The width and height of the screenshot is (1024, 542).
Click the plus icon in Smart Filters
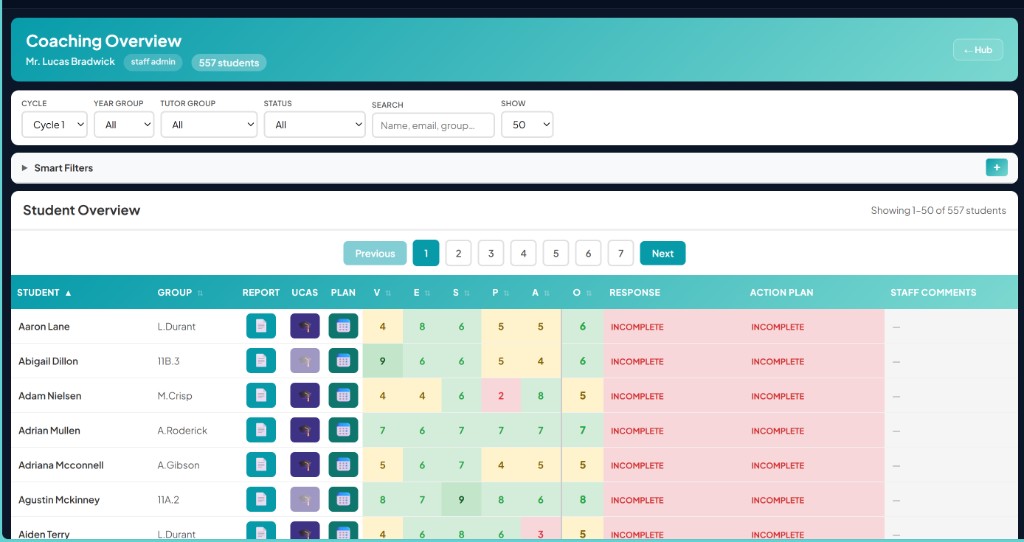(996, 168)
